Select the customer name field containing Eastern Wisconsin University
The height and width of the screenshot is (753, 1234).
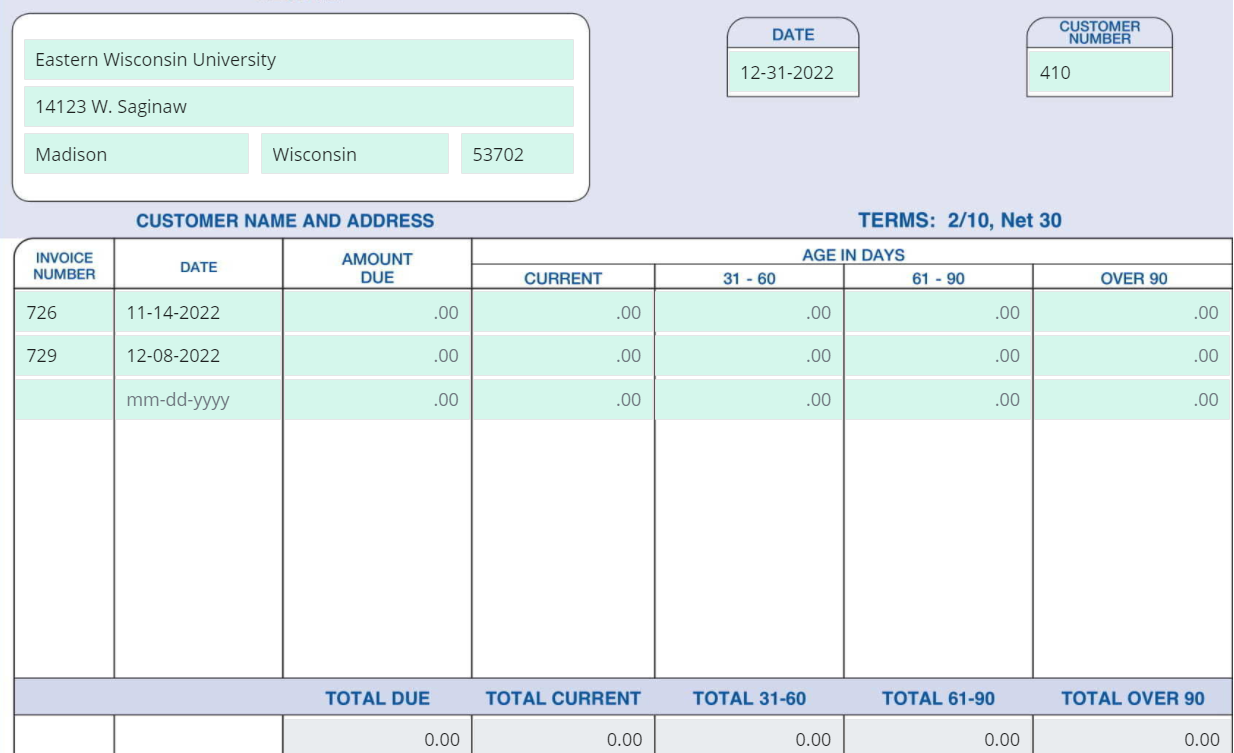coord(300,59)
